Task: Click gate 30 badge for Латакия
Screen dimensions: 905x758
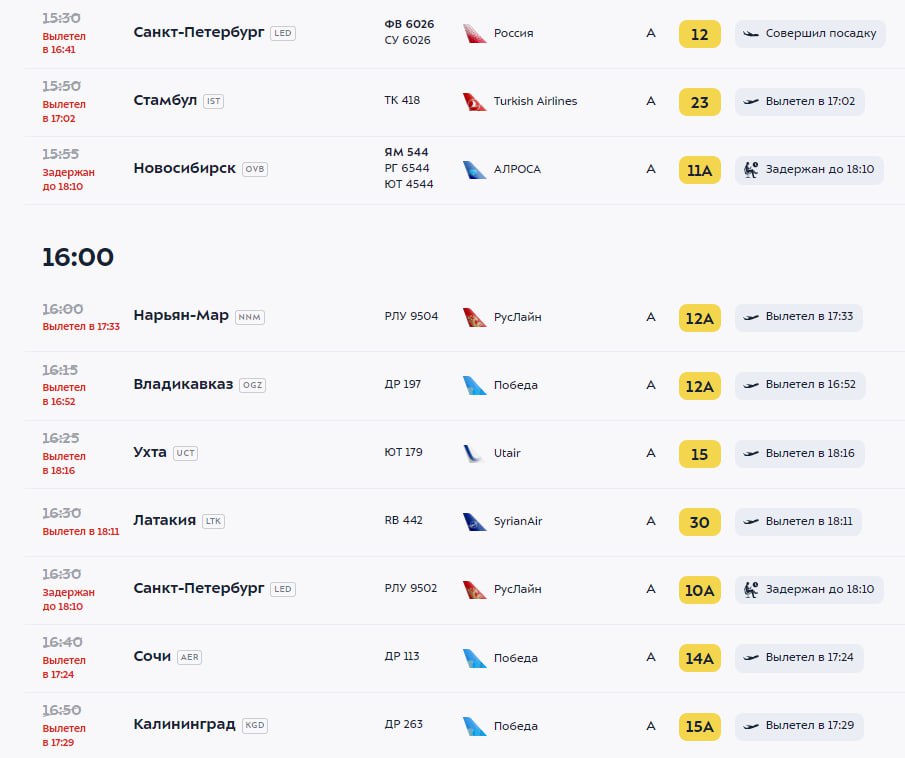Action: click(699, 522)
